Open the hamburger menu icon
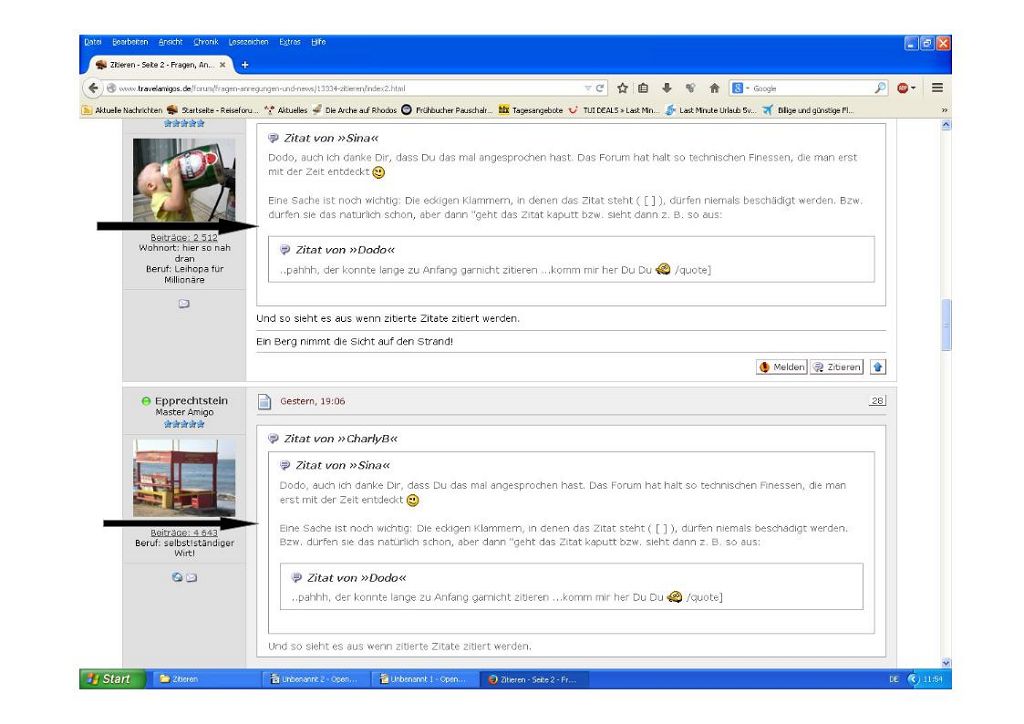The height and width of the screenshot is (724, 1024). (x=937, y=88)
